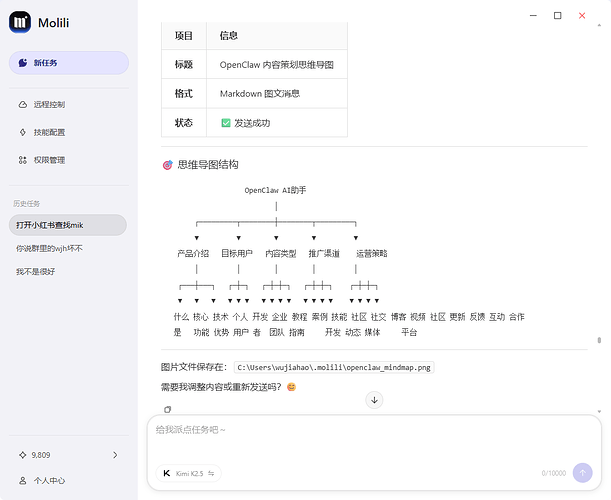The width and height of the screenshot is (611, 500).
Task: Click the 产品介绍 mind map node
Action: tap(193, 254)
